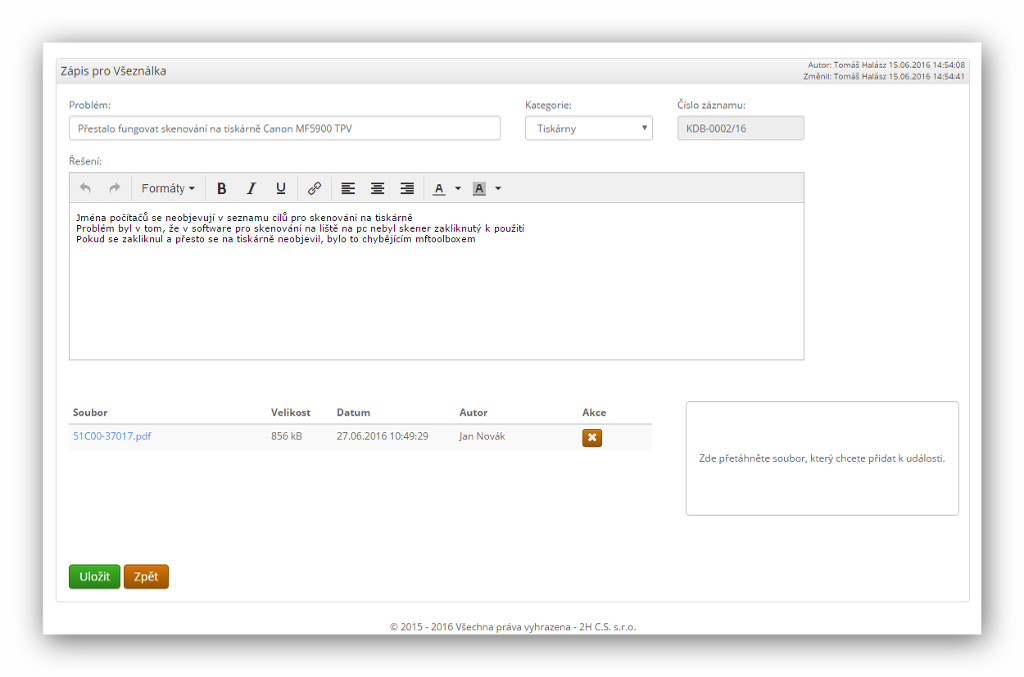1024x677 pixels.
Task: Open the 51C00-37017.pdf file link
Action: click(112, 436)
